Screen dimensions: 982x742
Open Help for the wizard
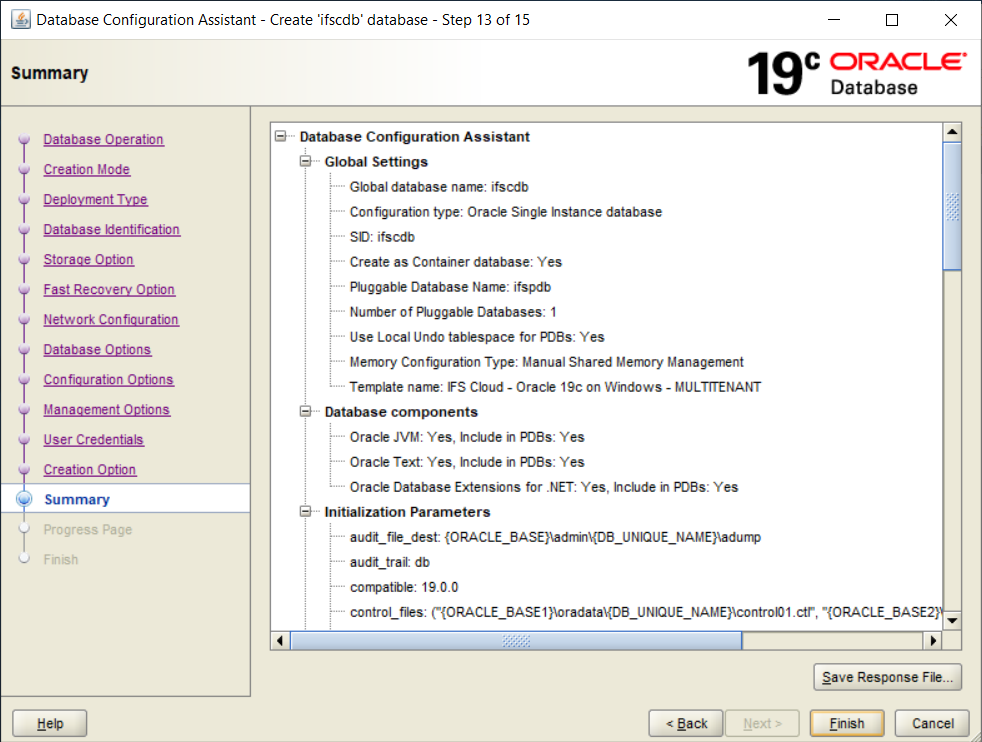50,723
